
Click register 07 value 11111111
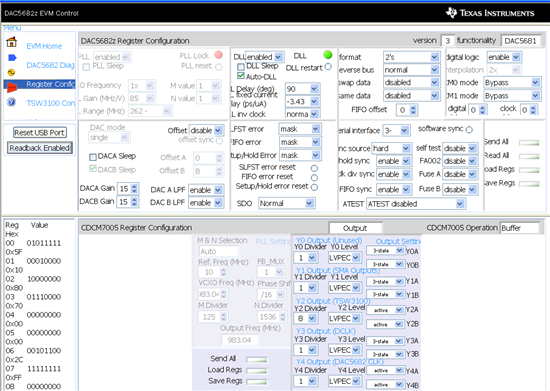(44, 369)
